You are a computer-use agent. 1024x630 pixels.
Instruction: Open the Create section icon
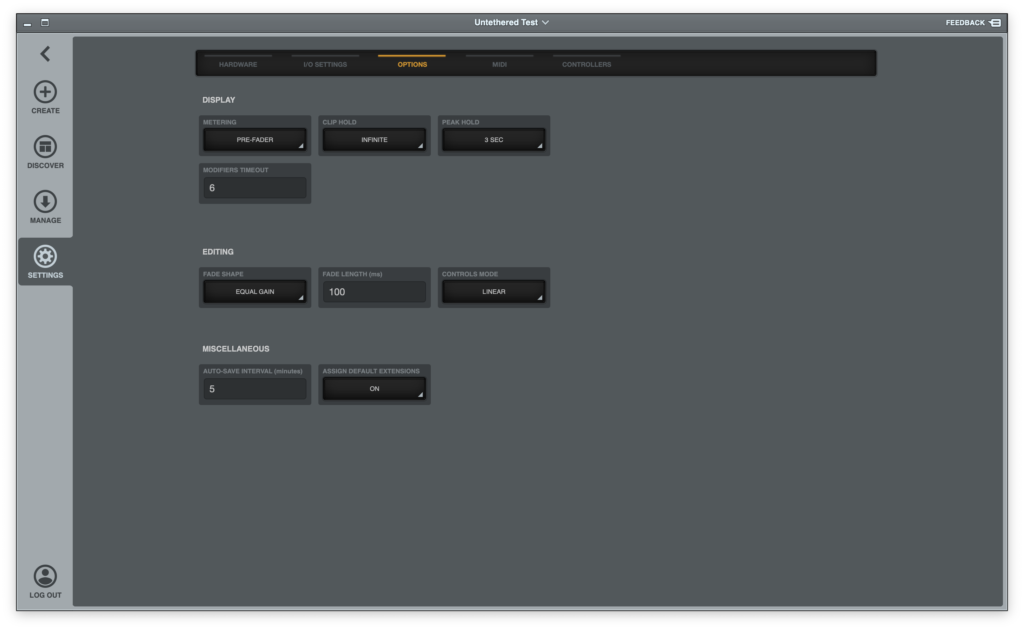pos(45,93)
